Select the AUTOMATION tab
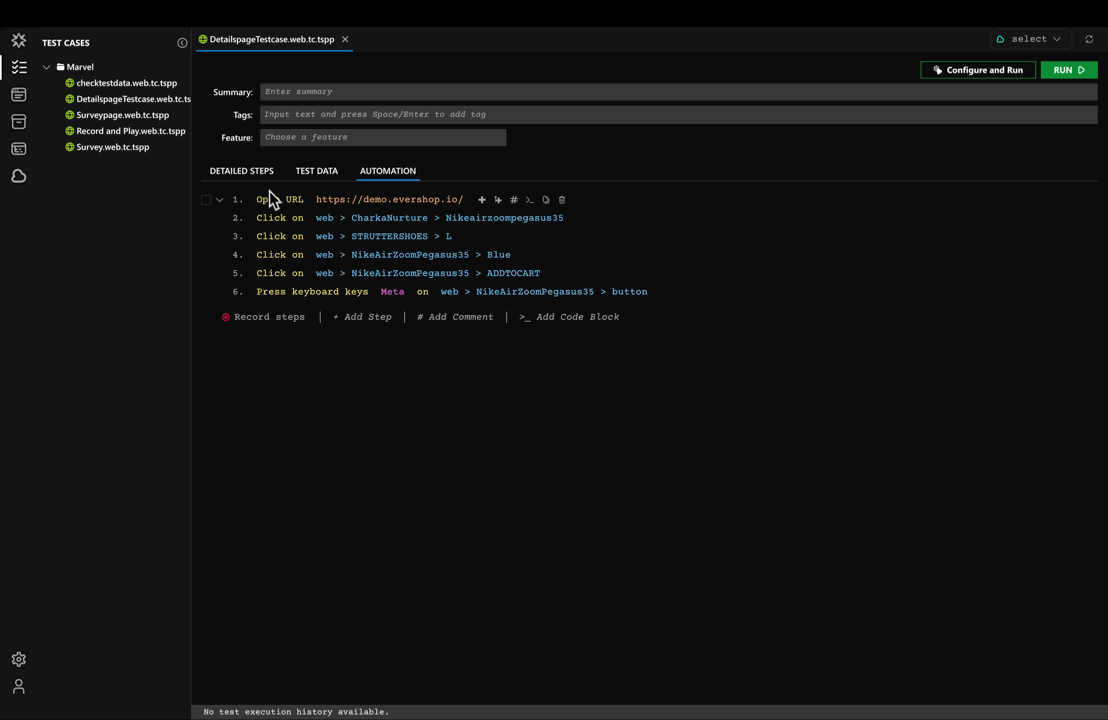Viewport: 1108px width, 720px height. (x=388, y=171)
